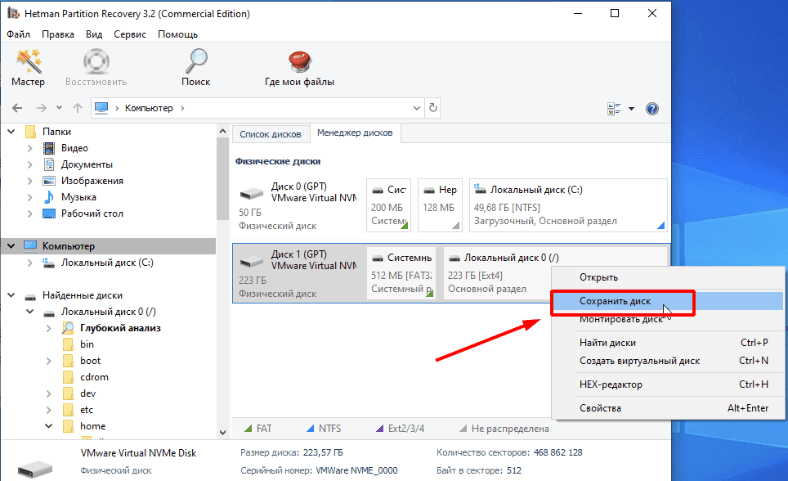Viewport: 788px width, 481px height.
Task: Open the Сервис menu
Action: (130, 34)
